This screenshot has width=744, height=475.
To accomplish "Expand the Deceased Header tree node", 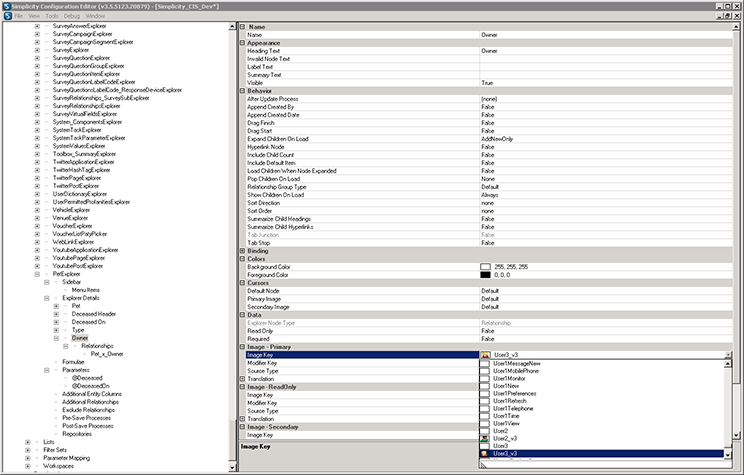I will click(56, 314).
